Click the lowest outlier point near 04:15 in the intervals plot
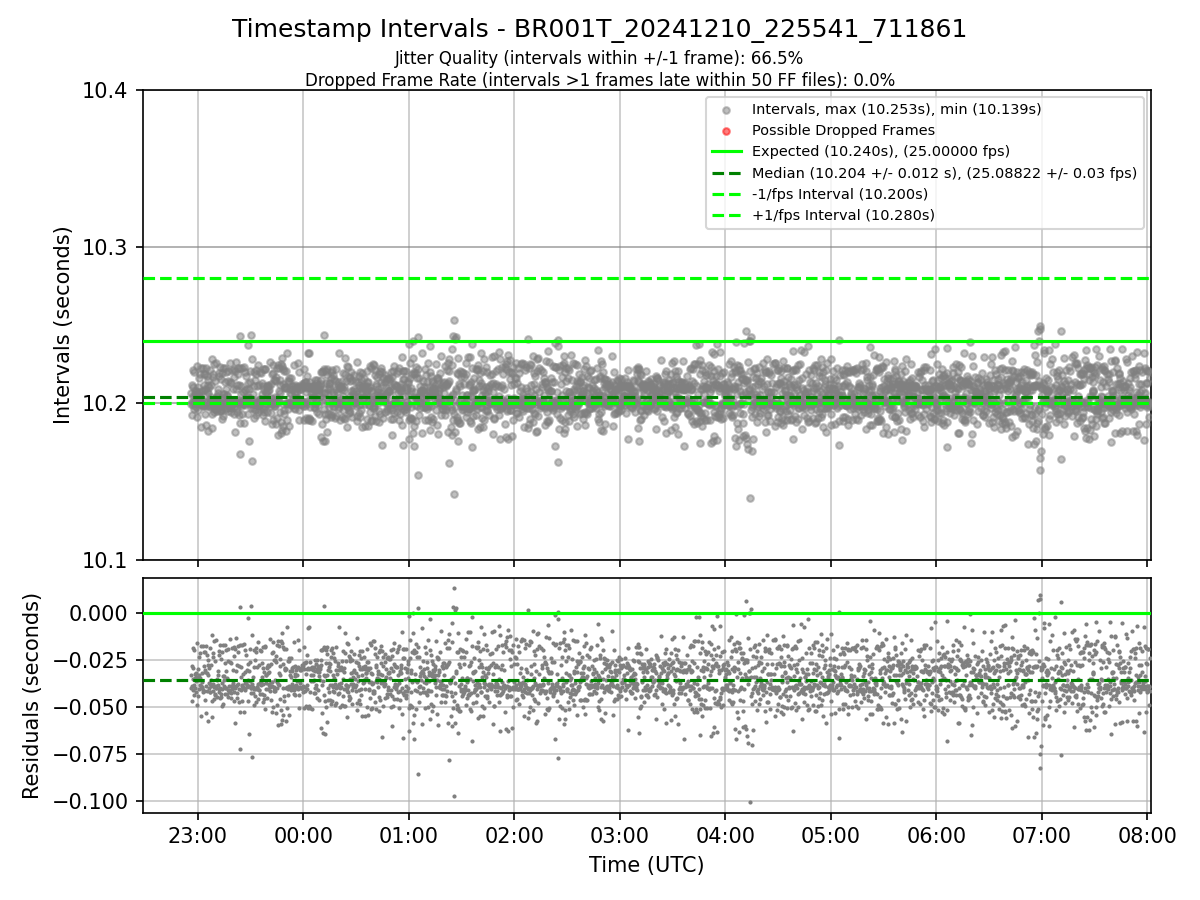 750,498
